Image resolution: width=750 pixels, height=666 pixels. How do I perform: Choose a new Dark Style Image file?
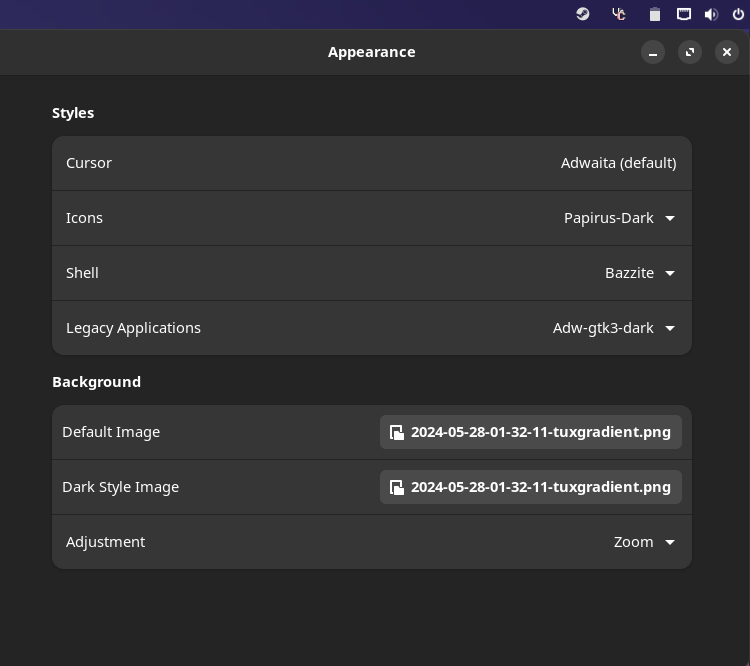coord(531,487)
